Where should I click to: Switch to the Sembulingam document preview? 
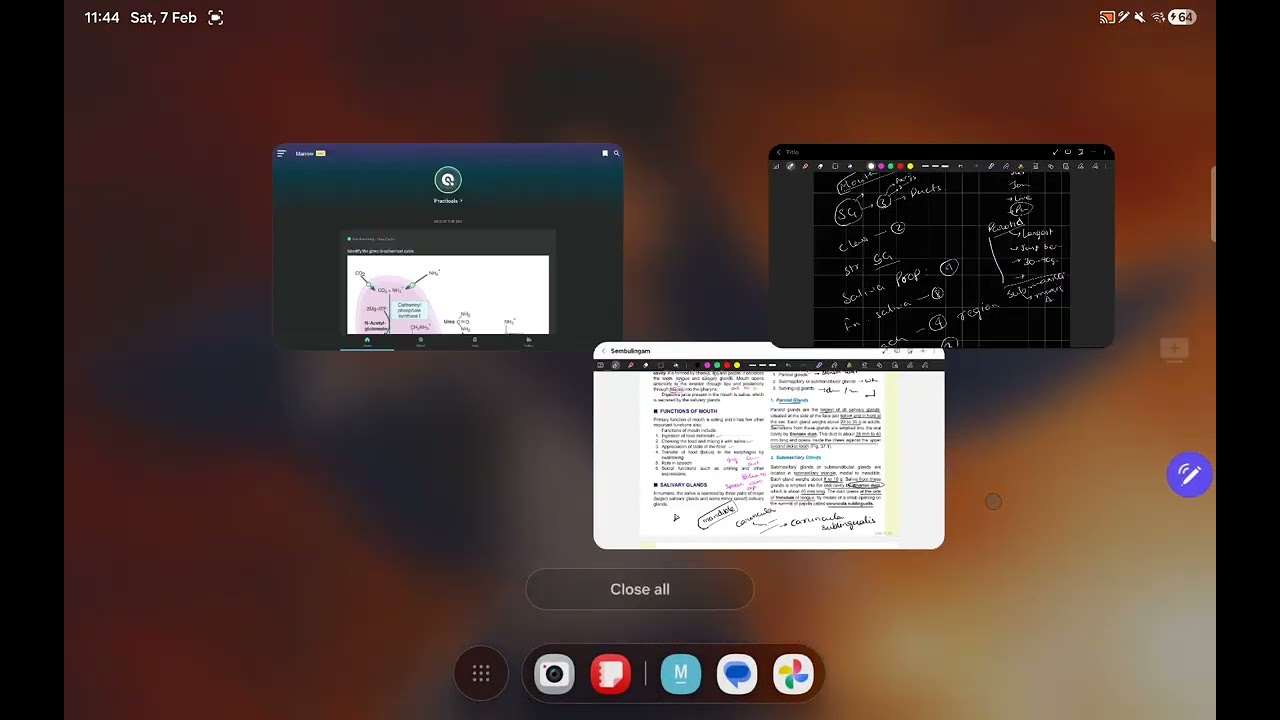pos(769,446)
